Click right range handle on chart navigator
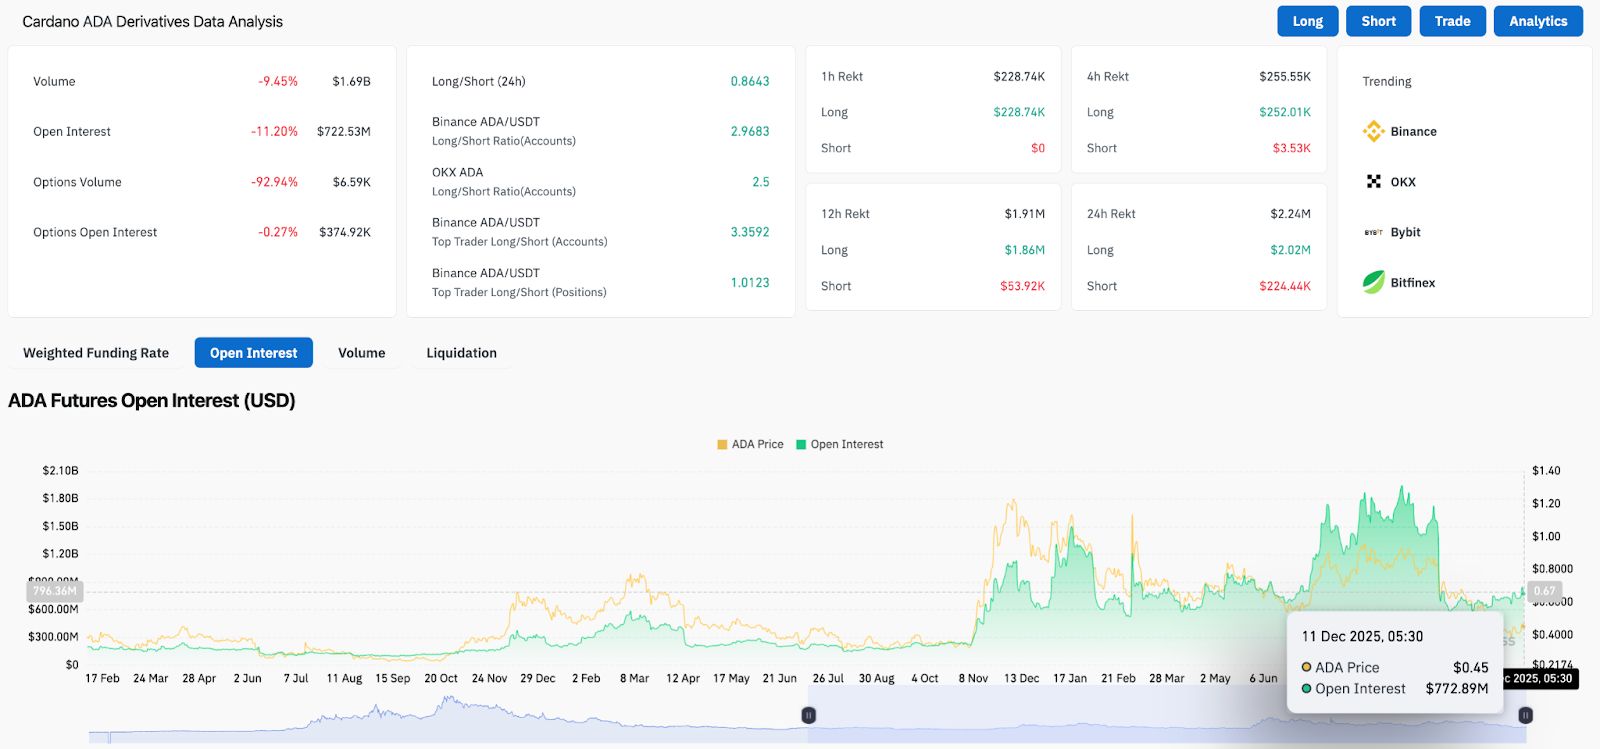The height and width of the screenshot is (749, 1600). click(x=1525, y=715)
